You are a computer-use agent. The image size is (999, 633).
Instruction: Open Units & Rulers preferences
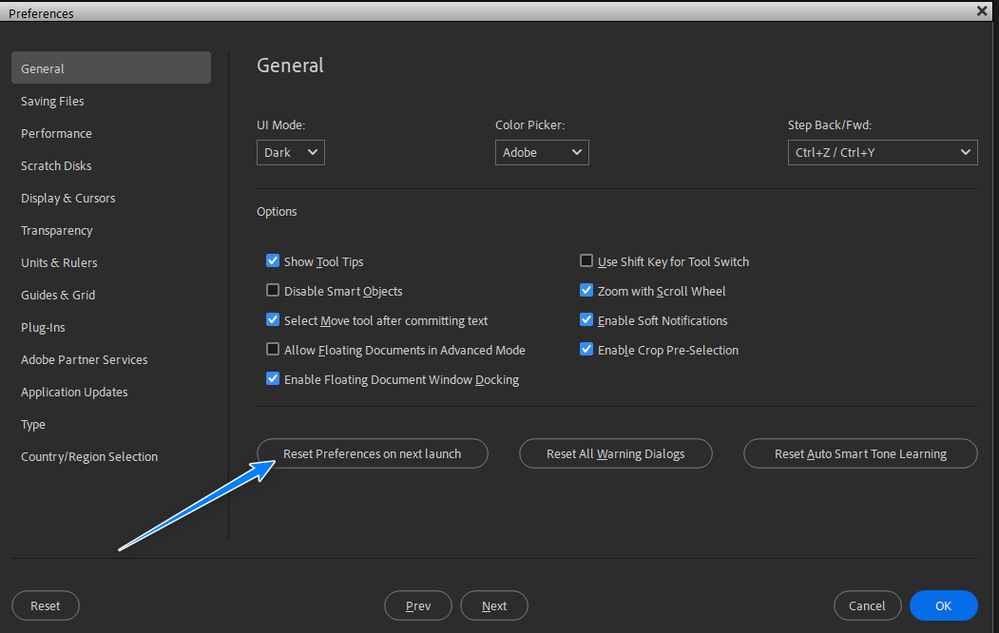click(x=59, y=263)
